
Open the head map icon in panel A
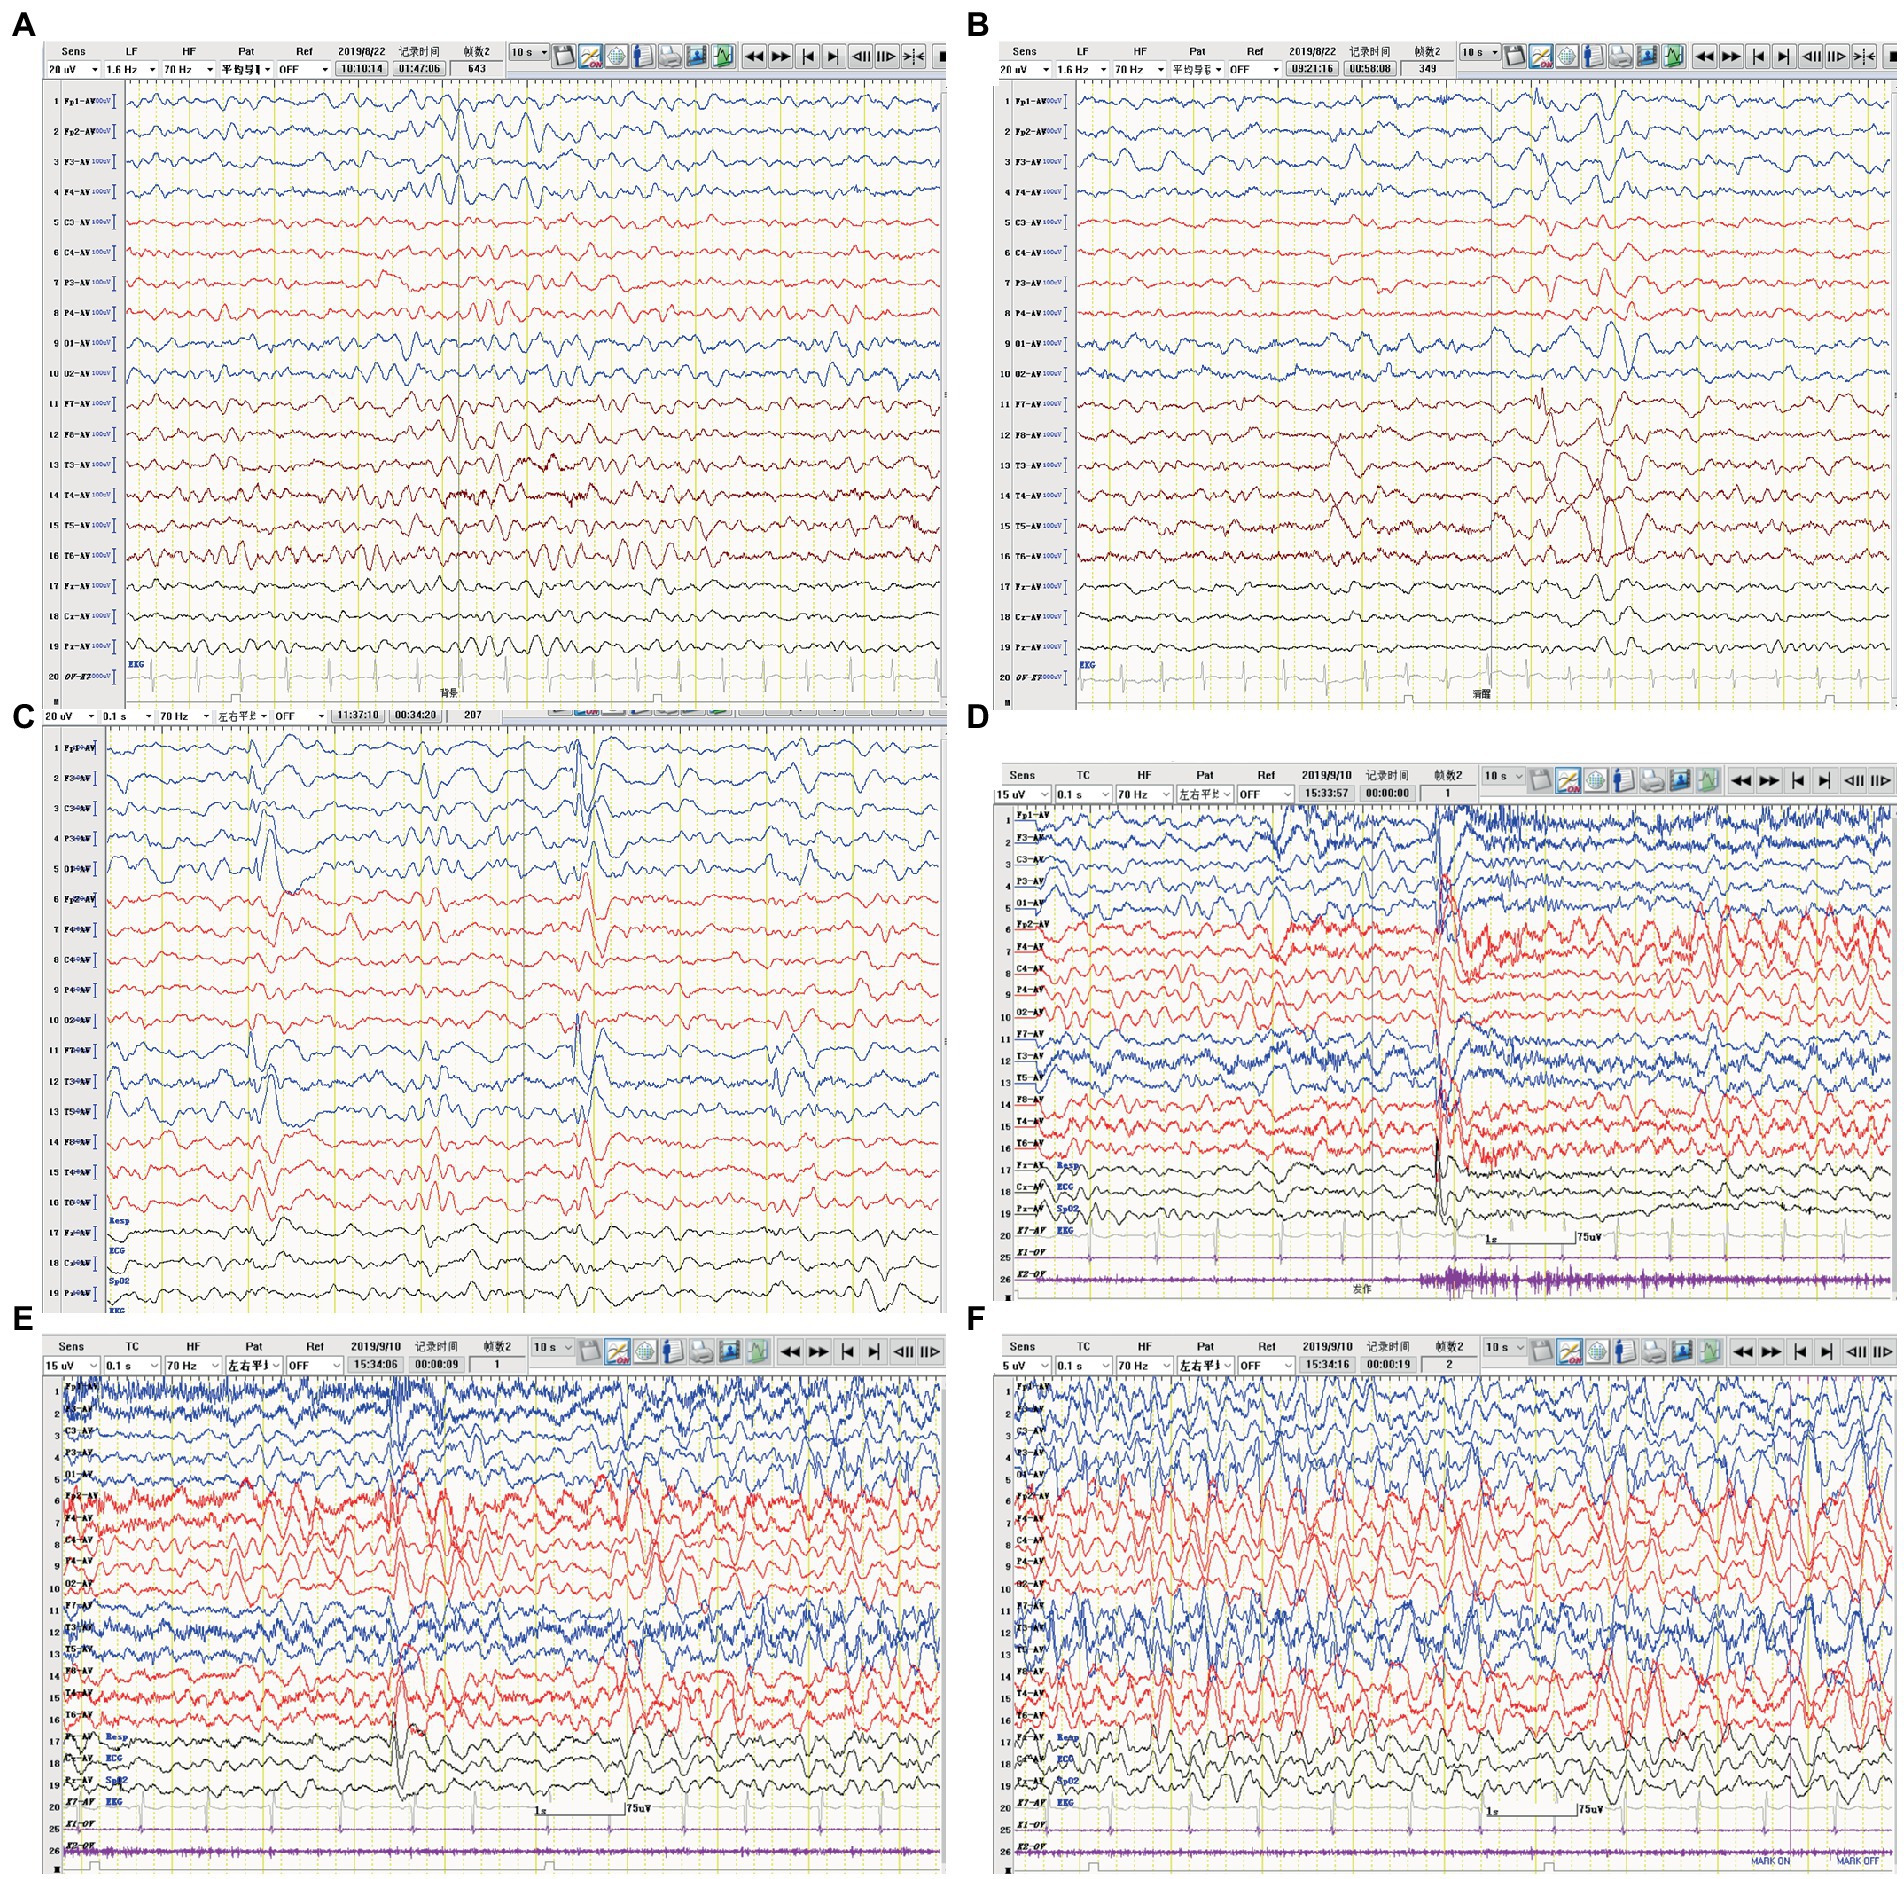click(616, 56)
